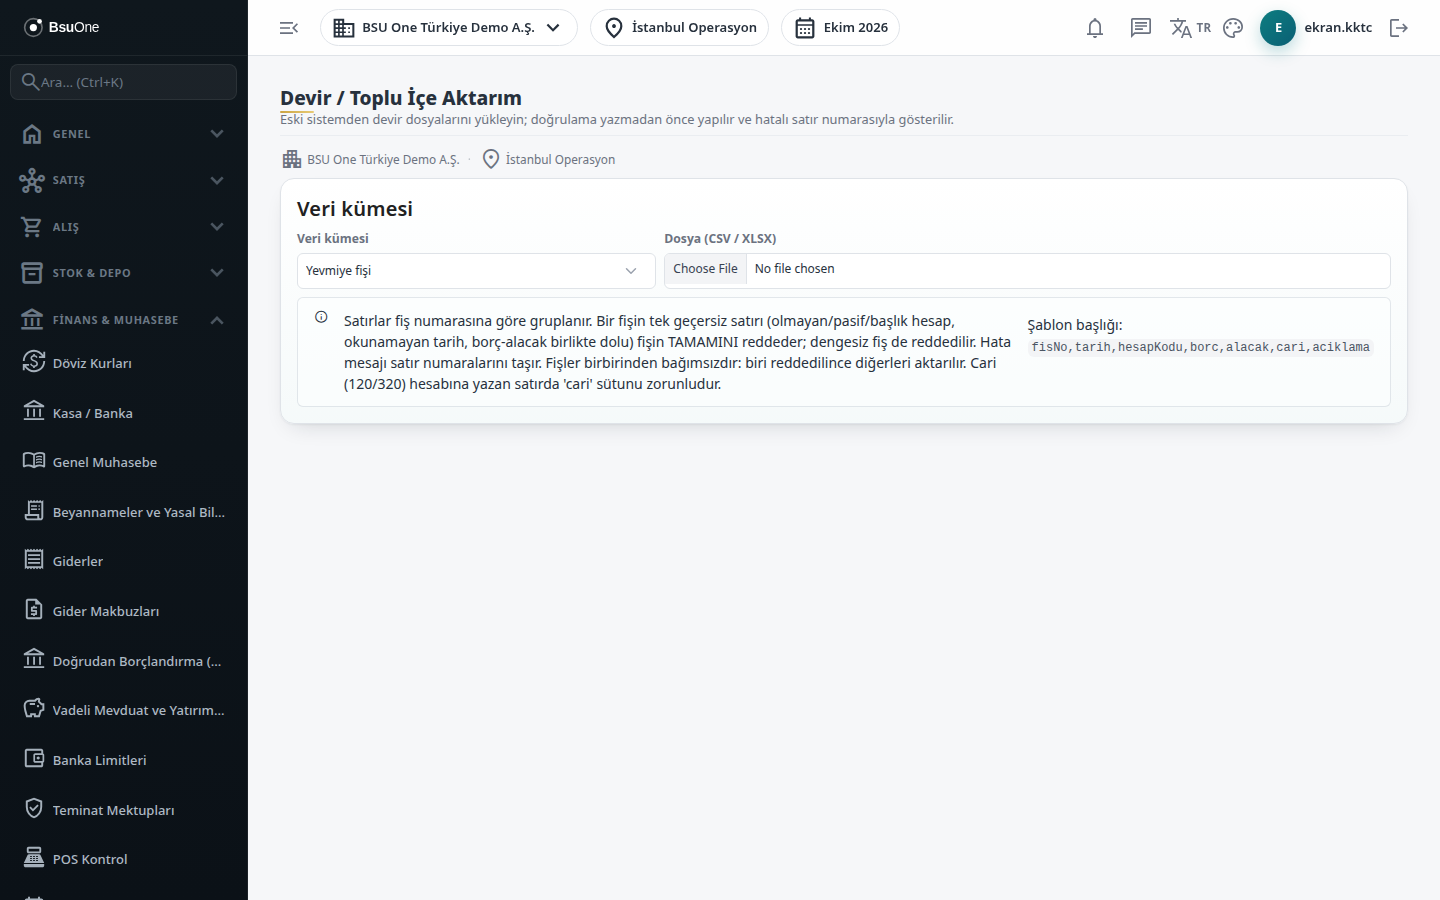Open the messages chat icon
The width and height of the screenshot is (1440, 900).
pos(1141,28)
